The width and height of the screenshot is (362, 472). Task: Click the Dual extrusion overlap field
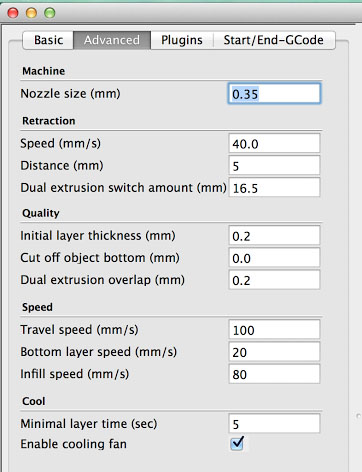[x=274, y=280]
